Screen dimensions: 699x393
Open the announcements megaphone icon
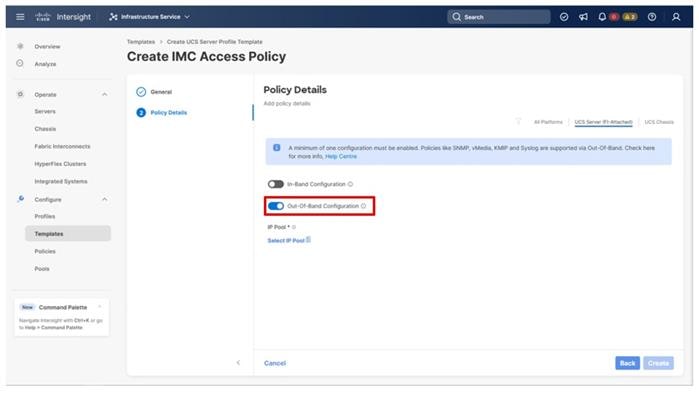[x=583, y=17]
